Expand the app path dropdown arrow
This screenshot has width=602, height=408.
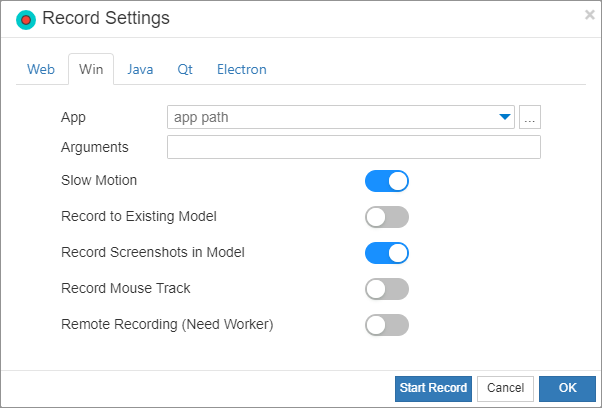pyautogui.click(x=505, y=118)
